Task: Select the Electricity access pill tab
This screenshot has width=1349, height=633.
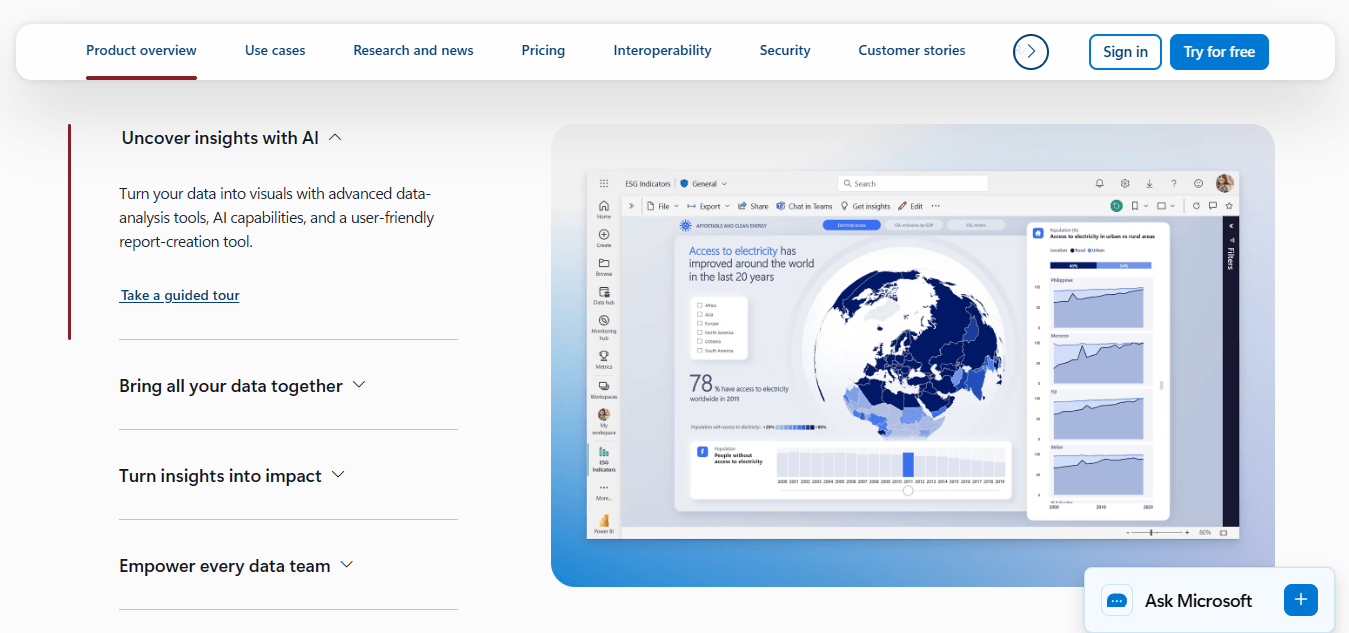Action: [851, 225]
